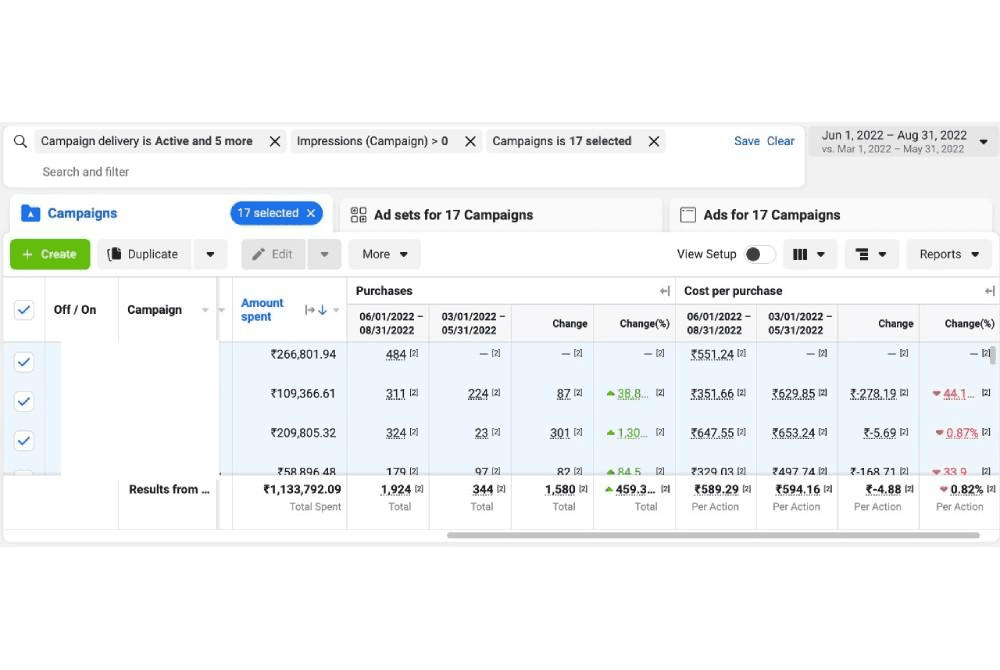Click the Off / On column header
Image resolution: width=1000 pixels, height=670 pixels.
click(75, 310)
